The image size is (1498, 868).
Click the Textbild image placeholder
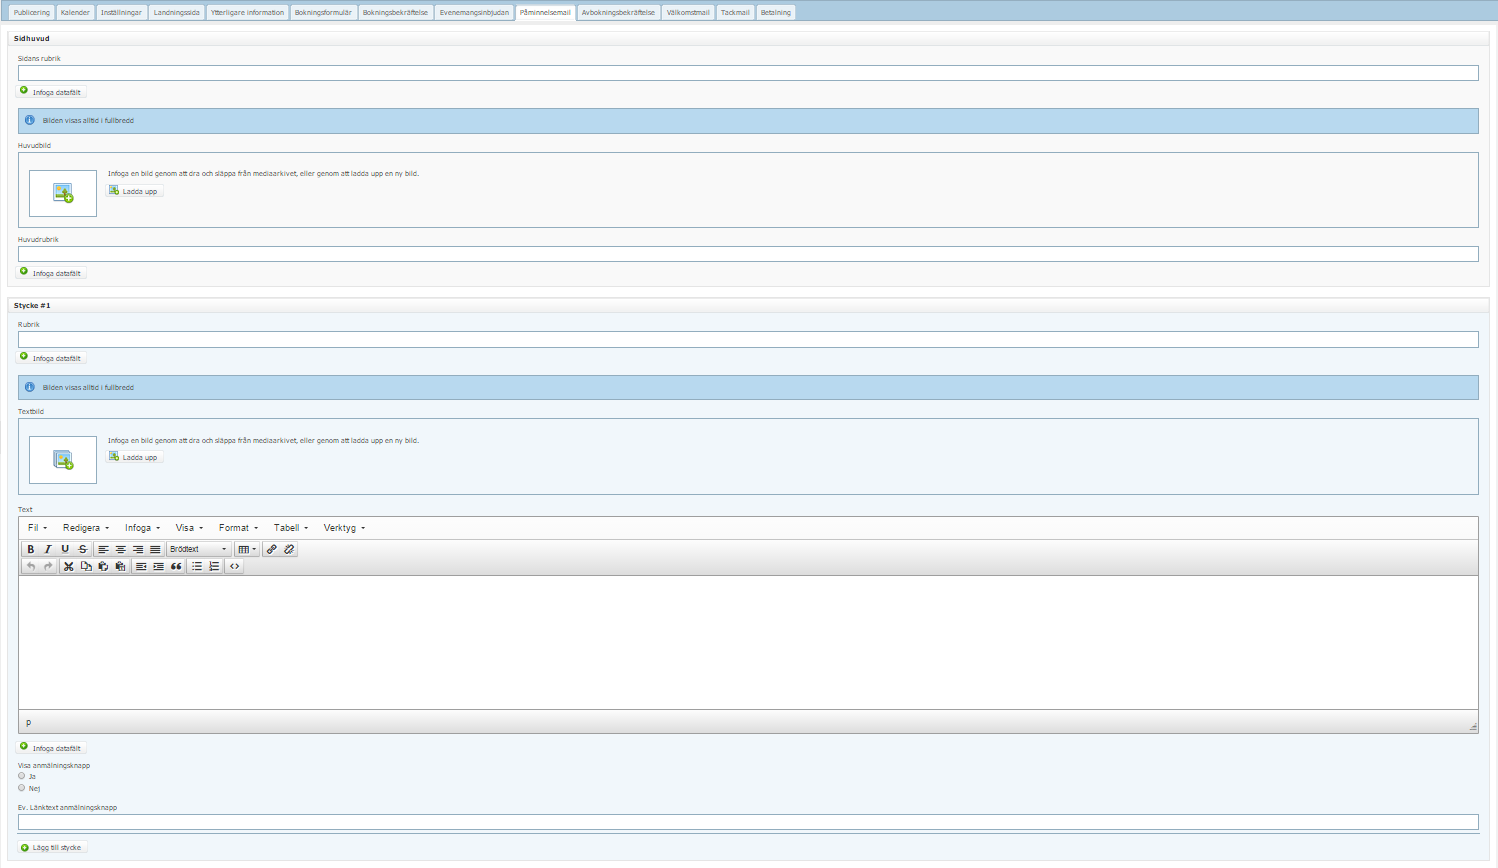point(63,460)
